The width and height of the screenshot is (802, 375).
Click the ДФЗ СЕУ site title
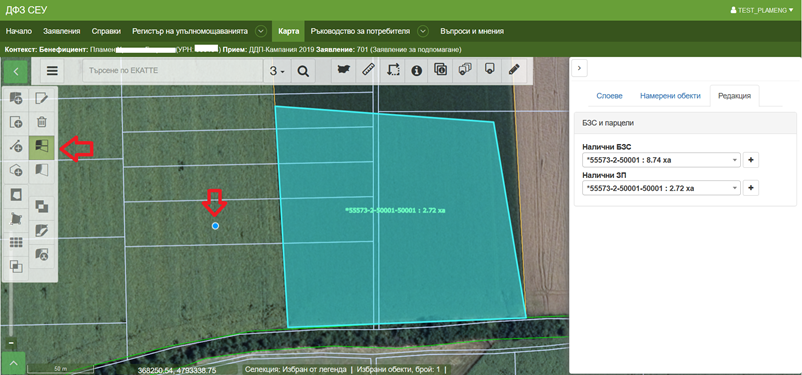[26, 10]
